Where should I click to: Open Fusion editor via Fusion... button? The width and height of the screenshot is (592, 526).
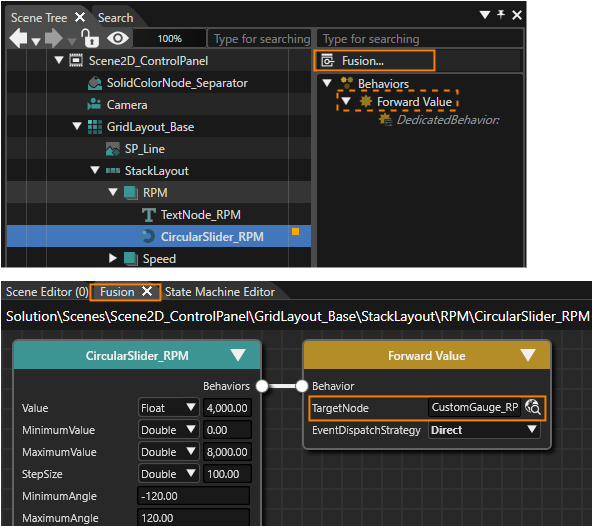pyautogui.click(x=374, y=60)
